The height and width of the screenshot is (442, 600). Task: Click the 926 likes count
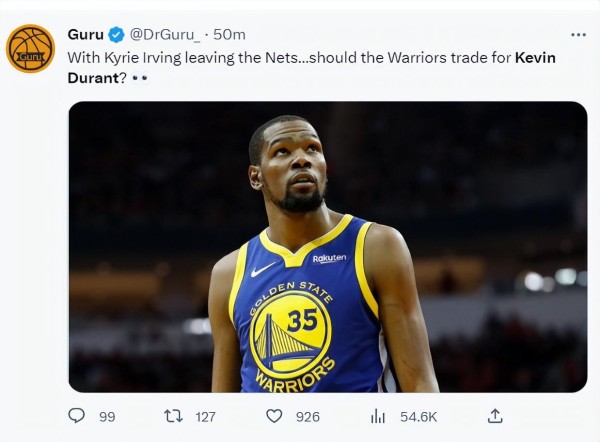(x=308, y=417)
